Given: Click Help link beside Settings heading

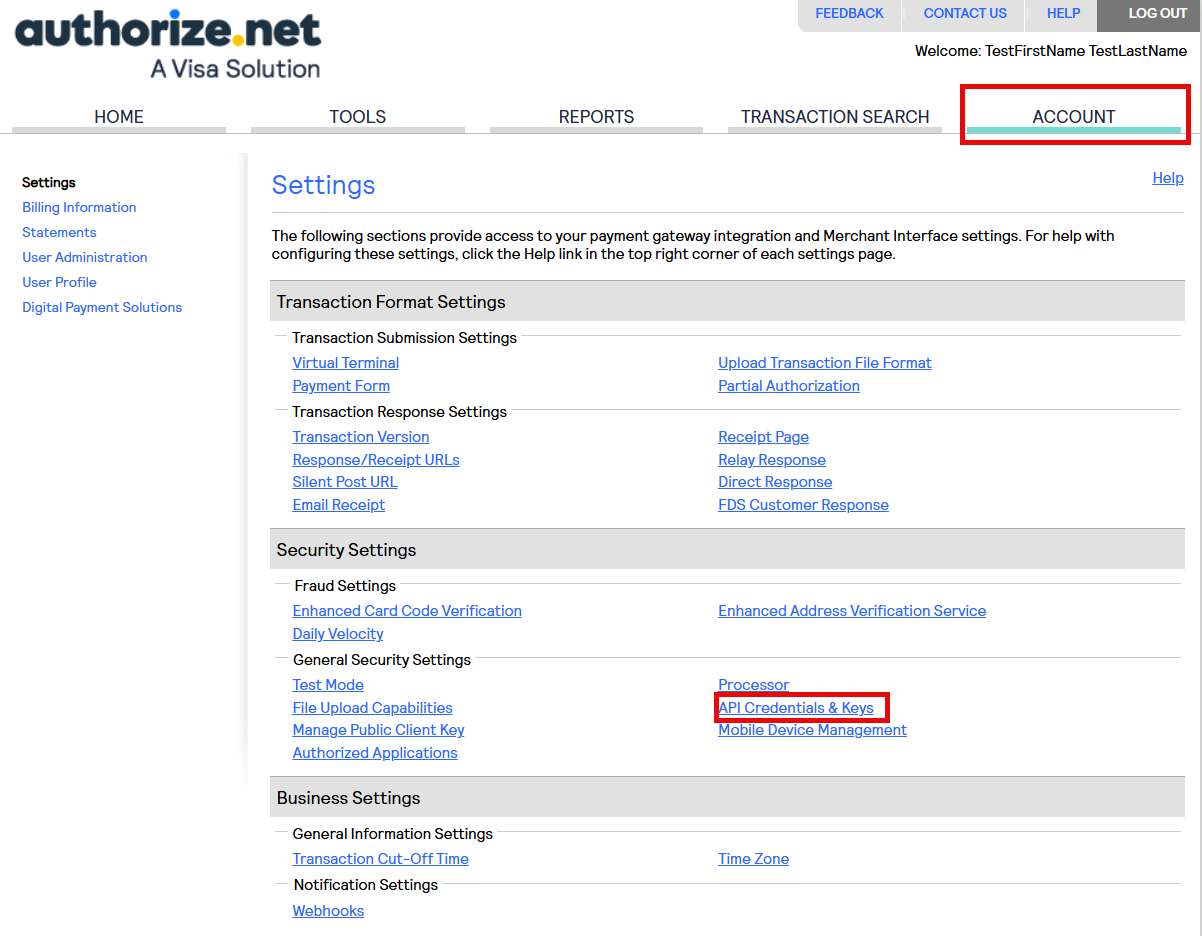Looking at the screenshot, I should click(x=1167, y=178).
